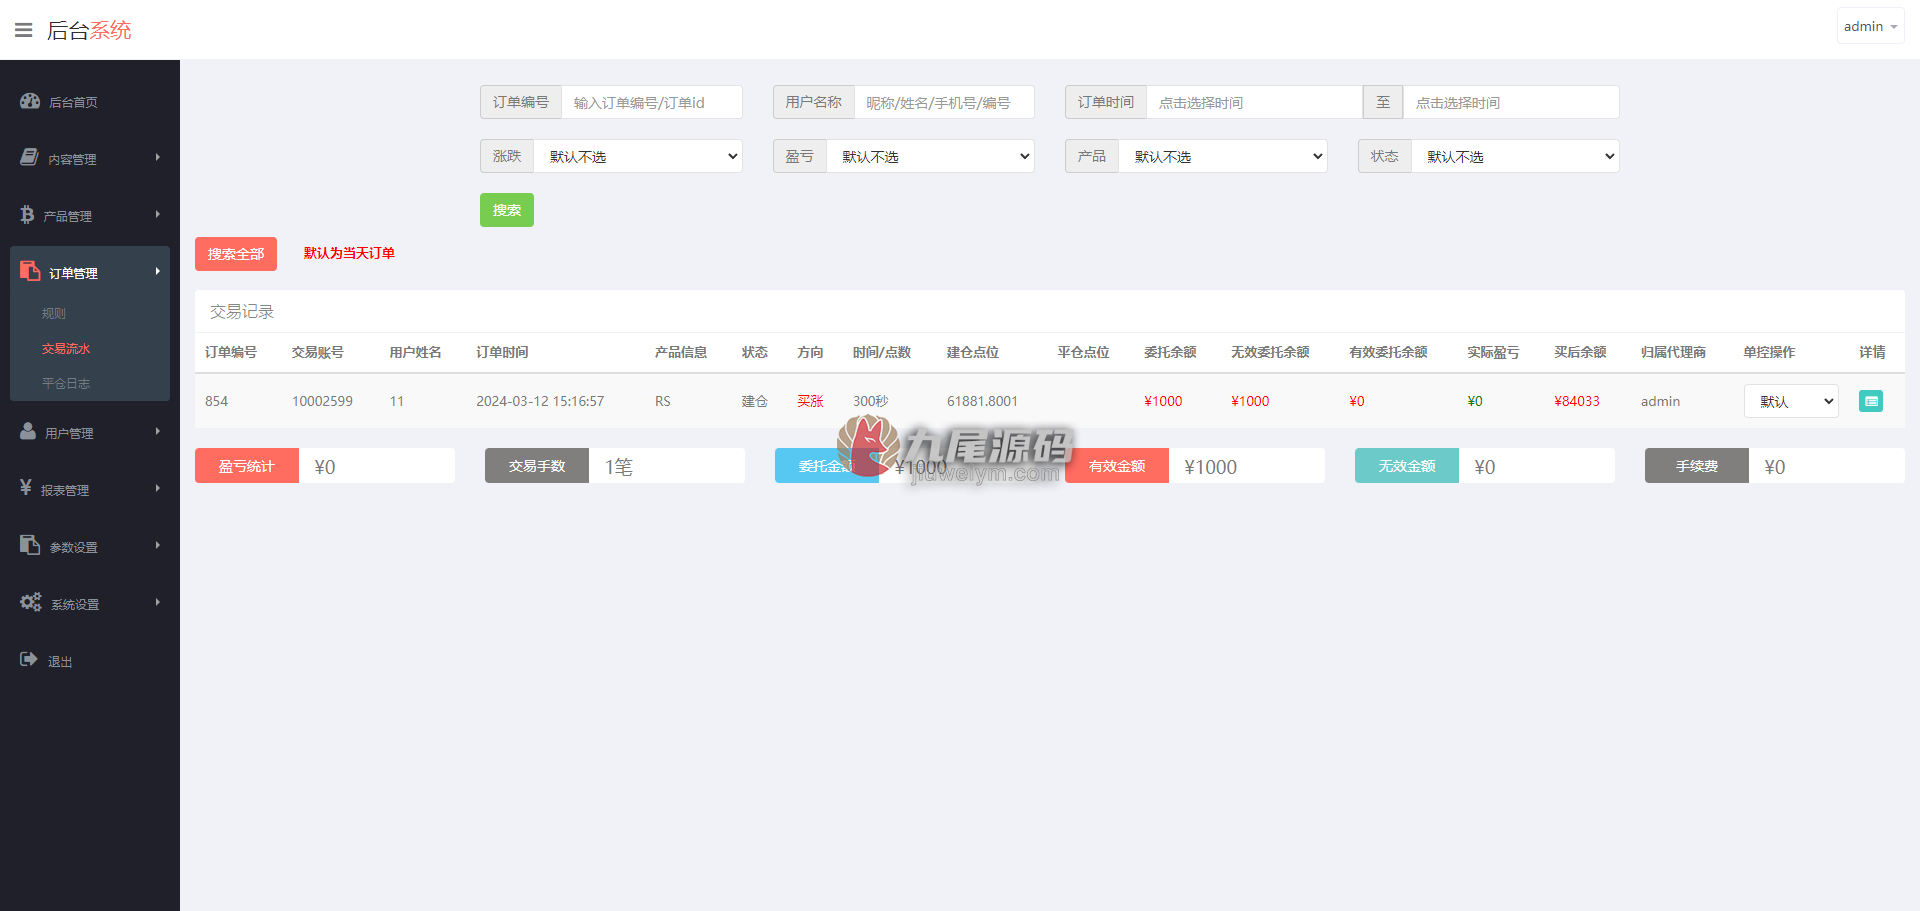Click the green 搜索 button
The height and width of the screenshot is (911, 1920).
tap(507, 210)
